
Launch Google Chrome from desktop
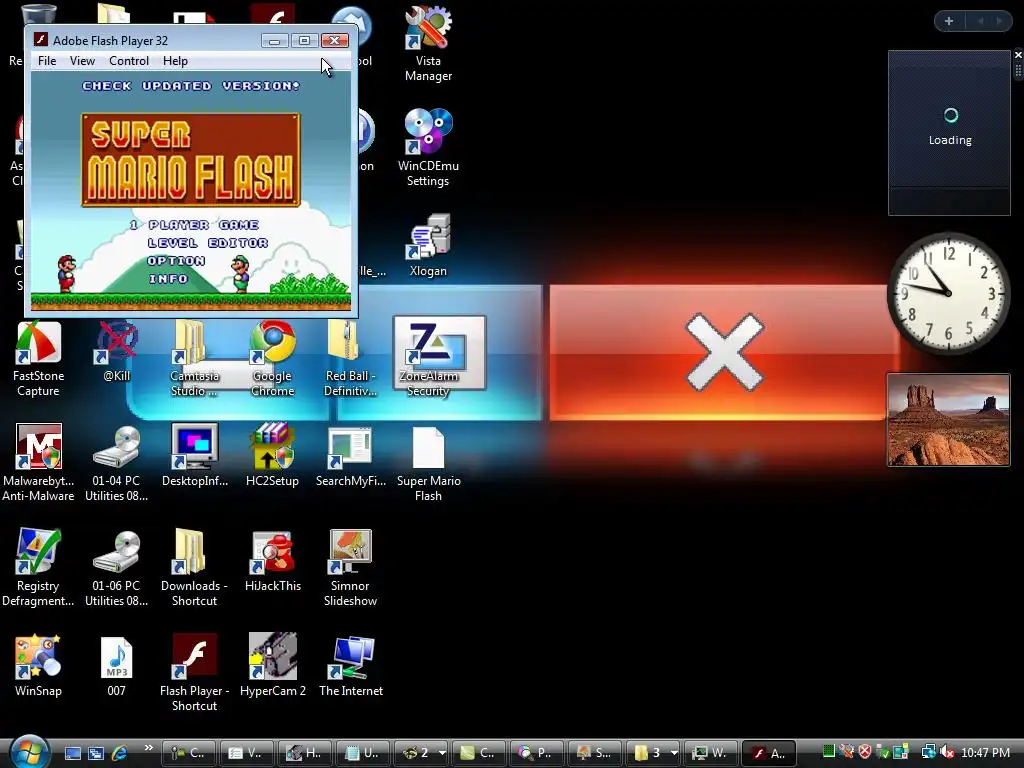(272, 359)
